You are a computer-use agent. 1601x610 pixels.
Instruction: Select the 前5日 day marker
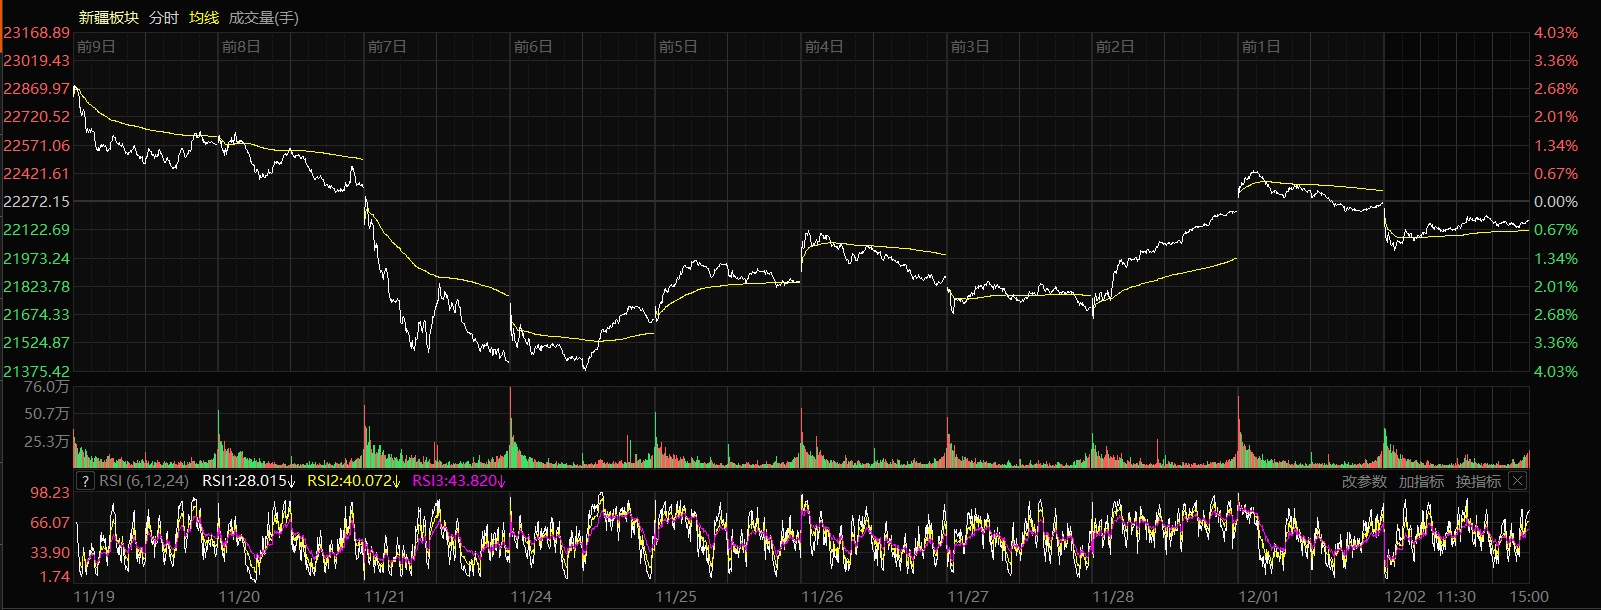point(678,47)
